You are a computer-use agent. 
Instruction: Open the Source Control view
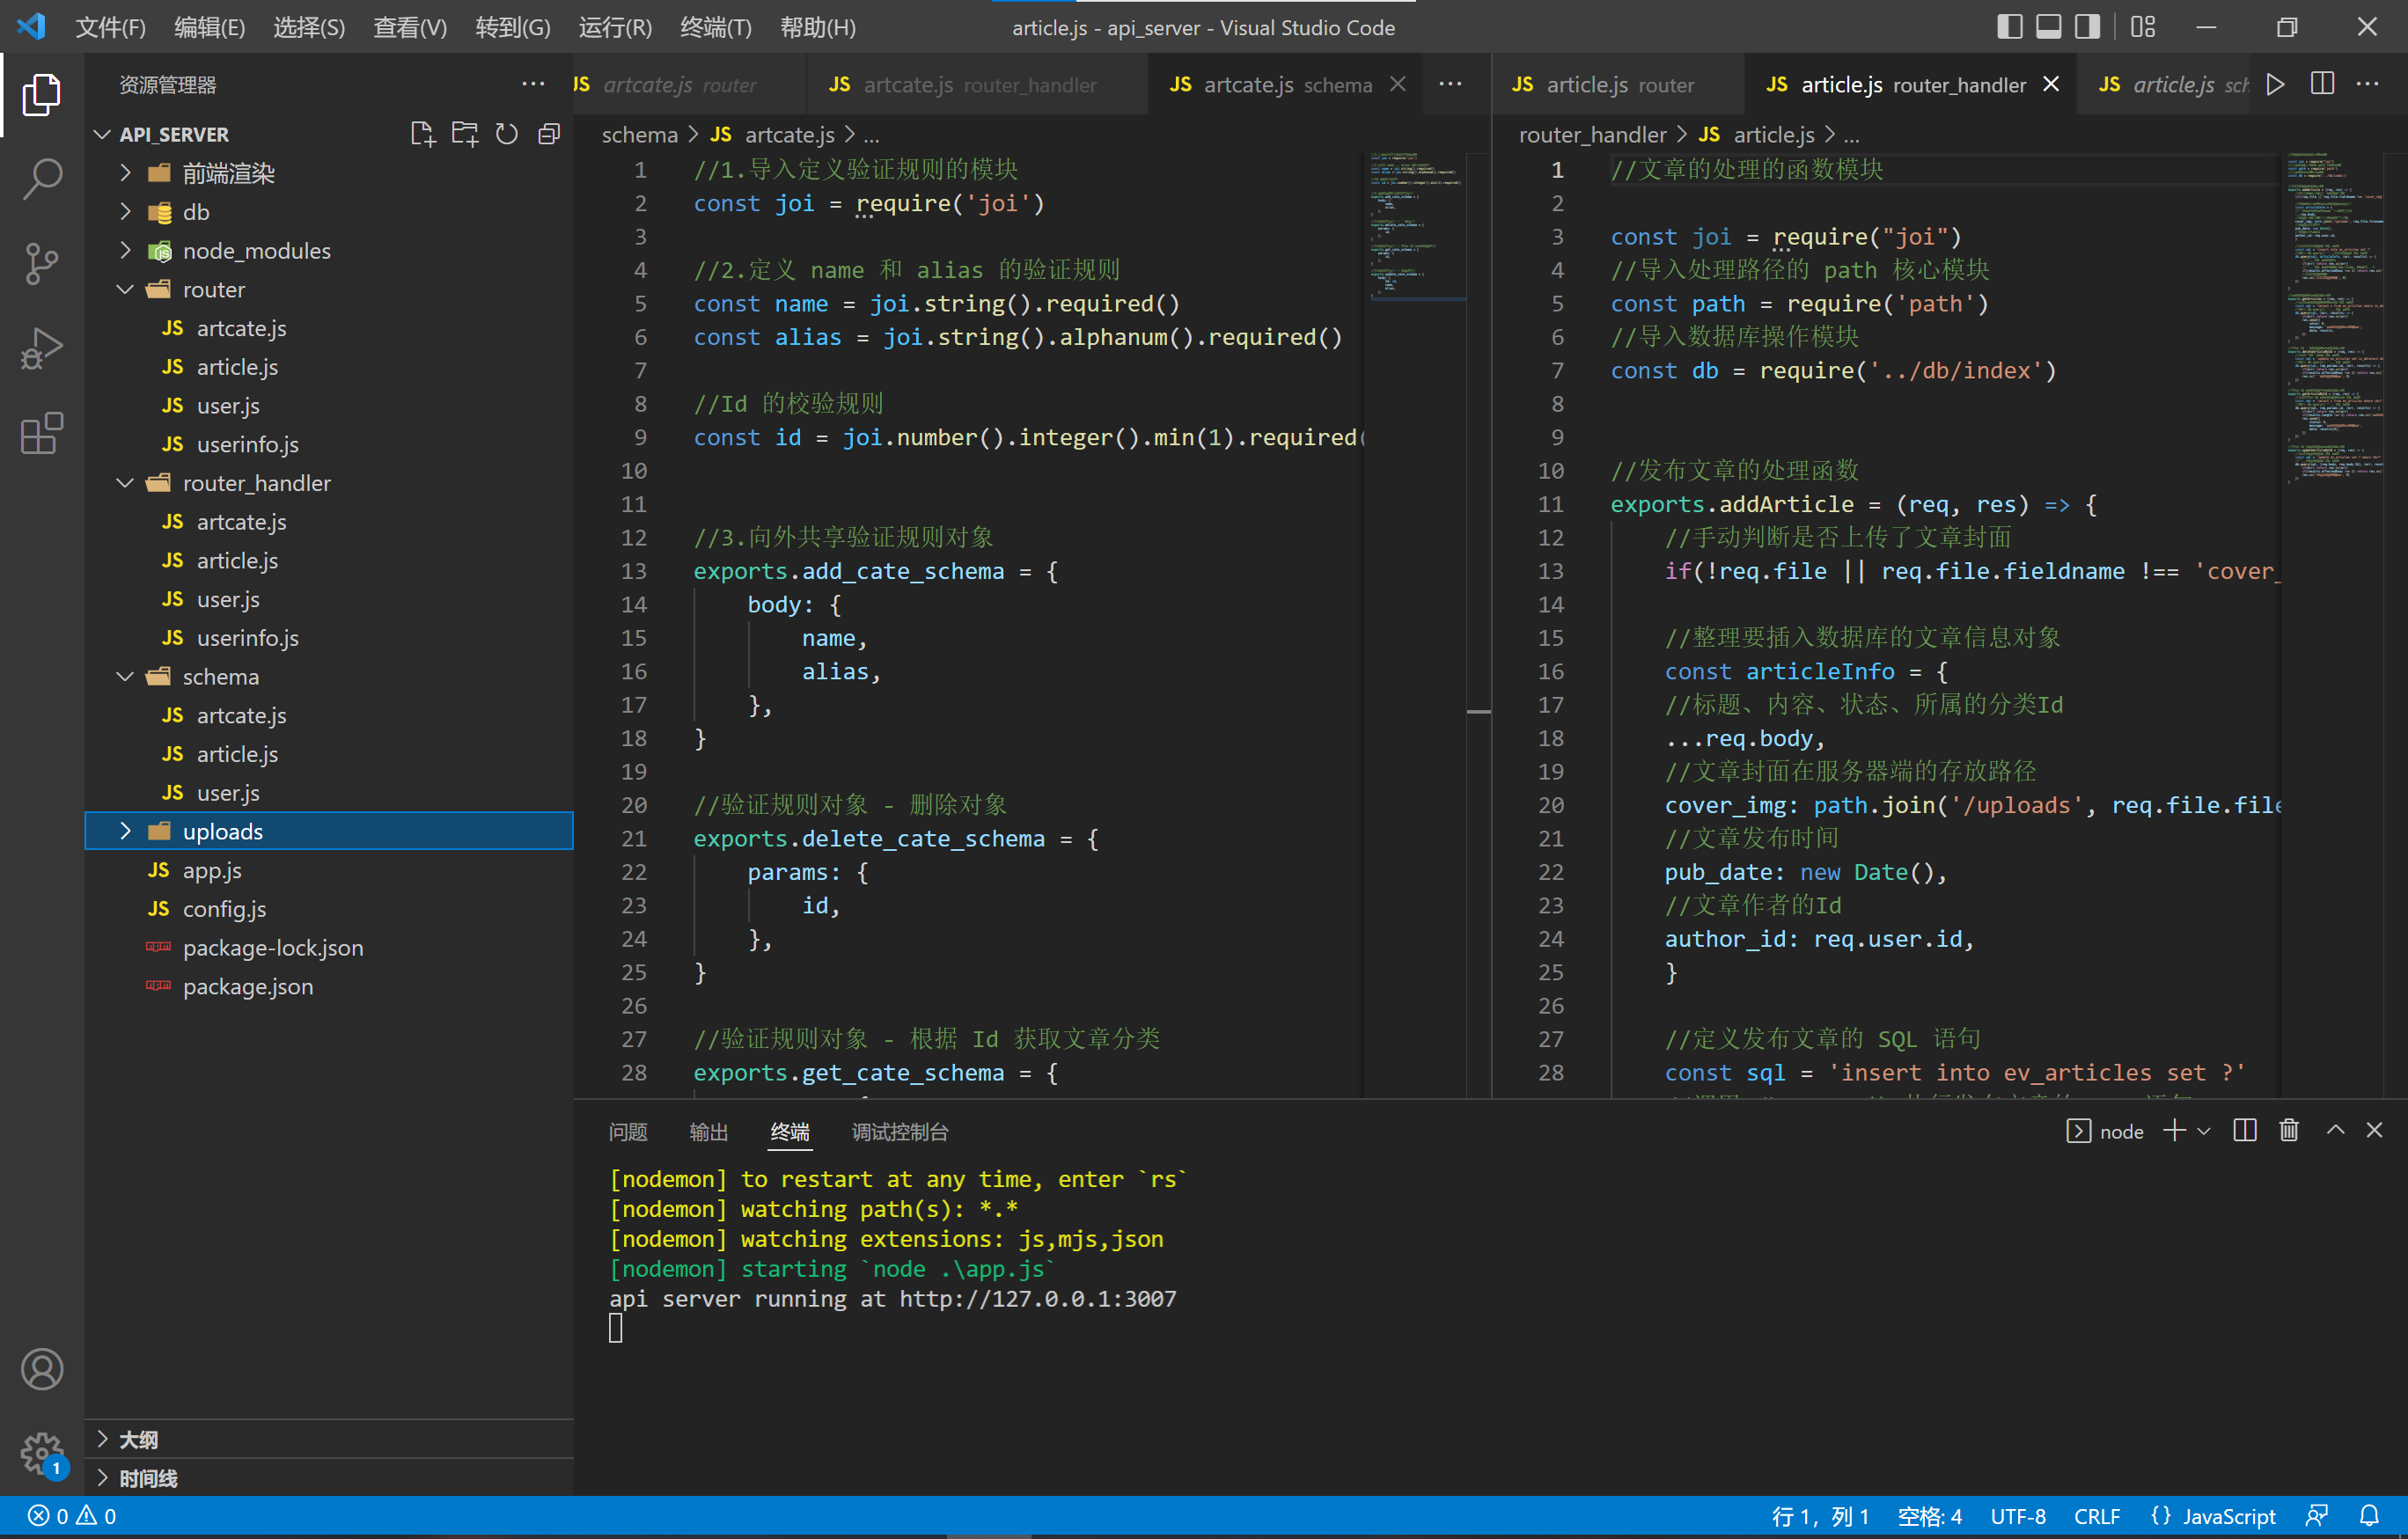41,264
